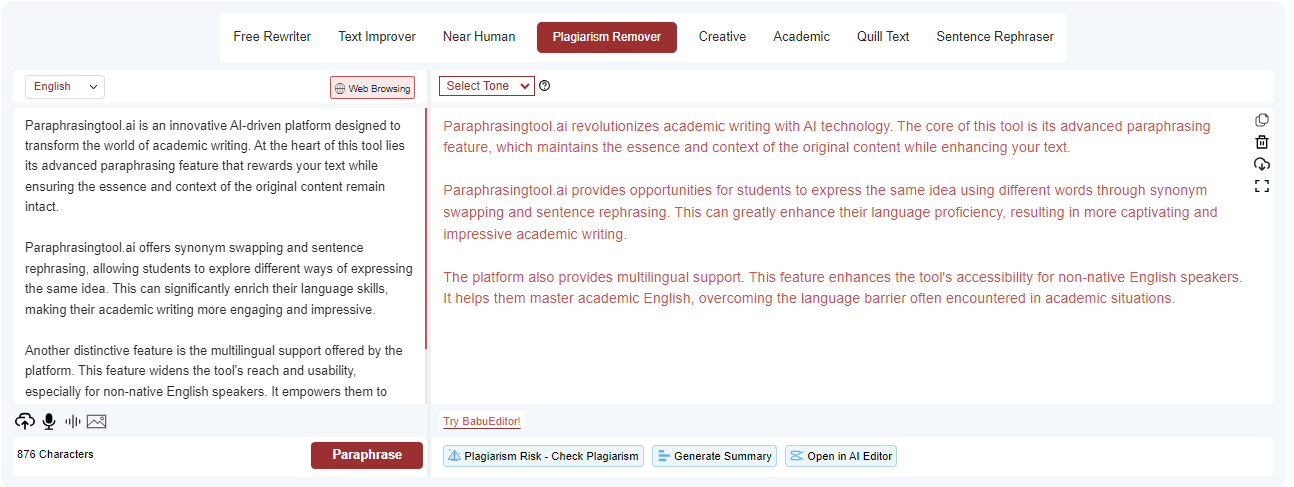Switch to Free Rewriter mode

[x=272, y=37]
